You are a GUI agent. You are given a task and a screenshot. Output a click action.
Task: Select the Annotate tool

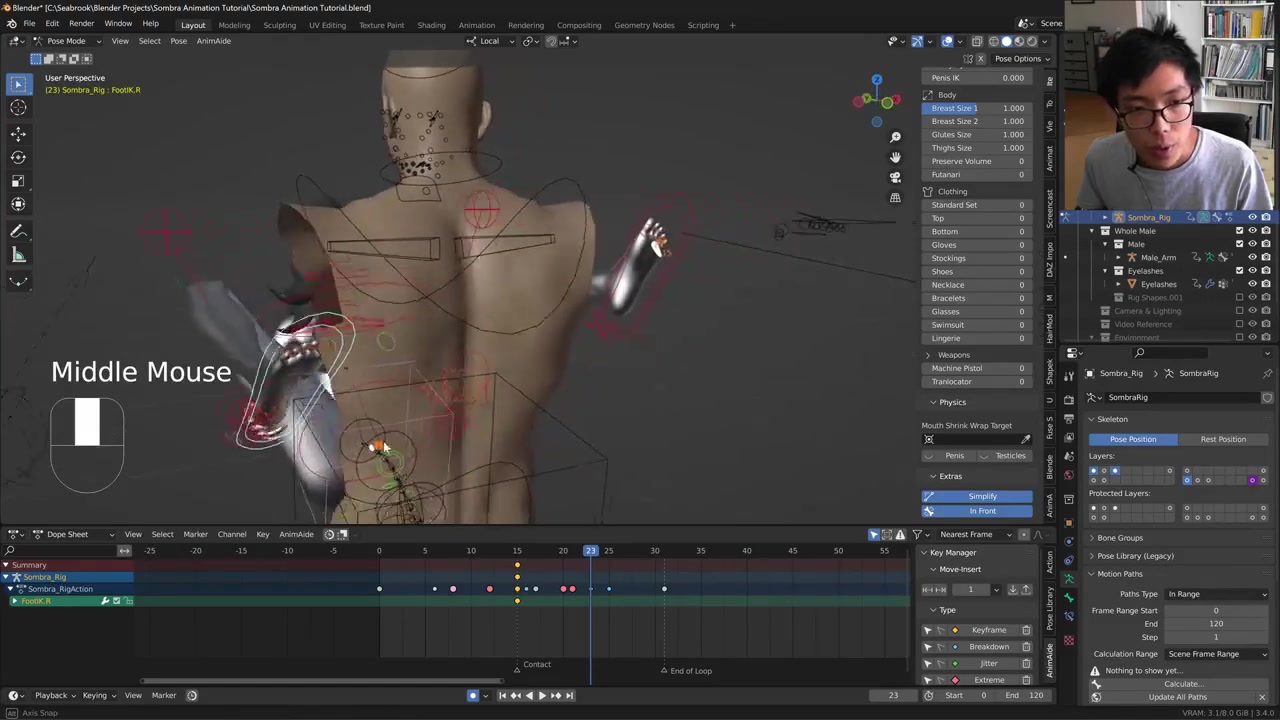[x=18, y=231]
